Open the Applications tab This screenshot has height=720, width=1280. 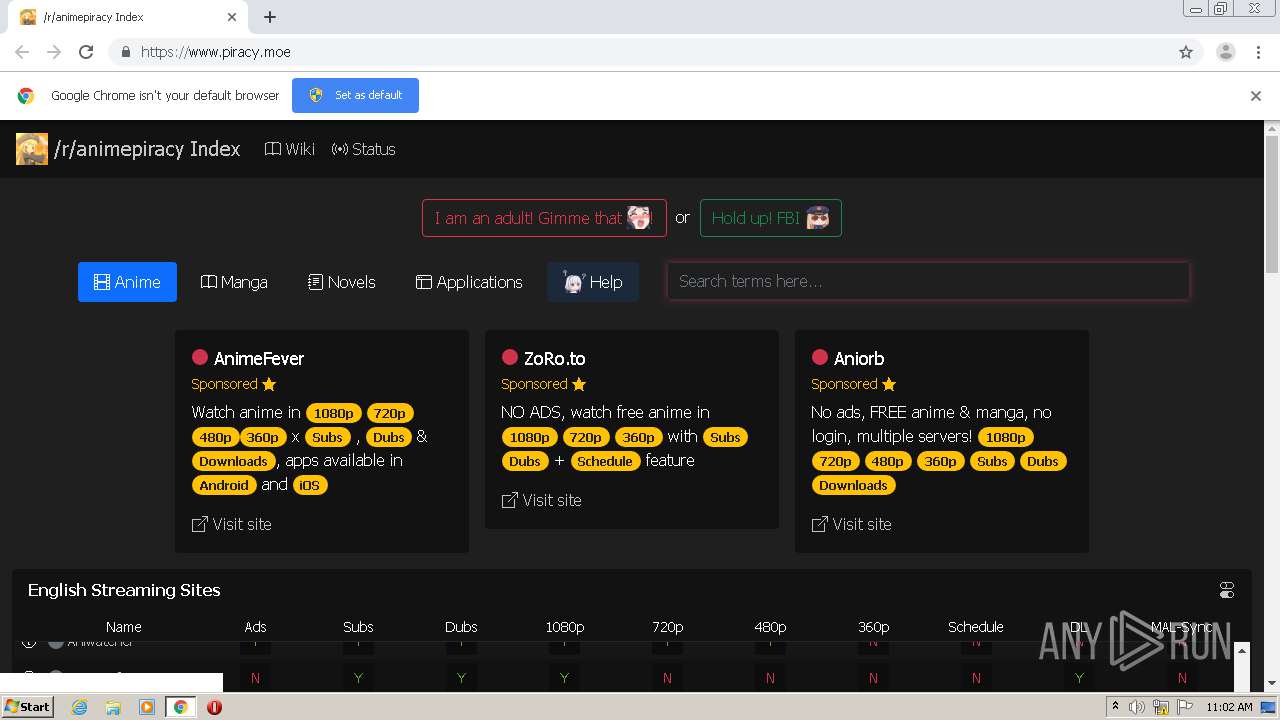469,282
